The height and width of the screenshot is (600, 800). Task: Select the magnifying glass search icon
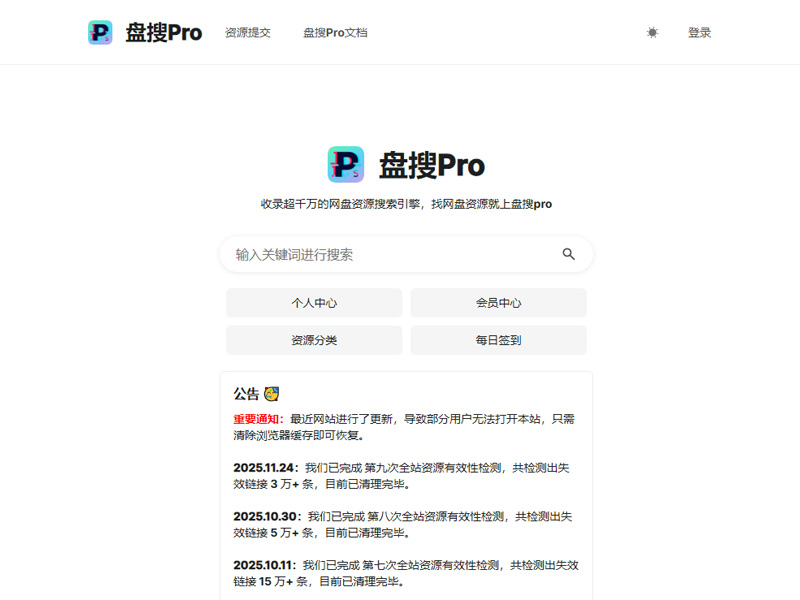point(570,254)
